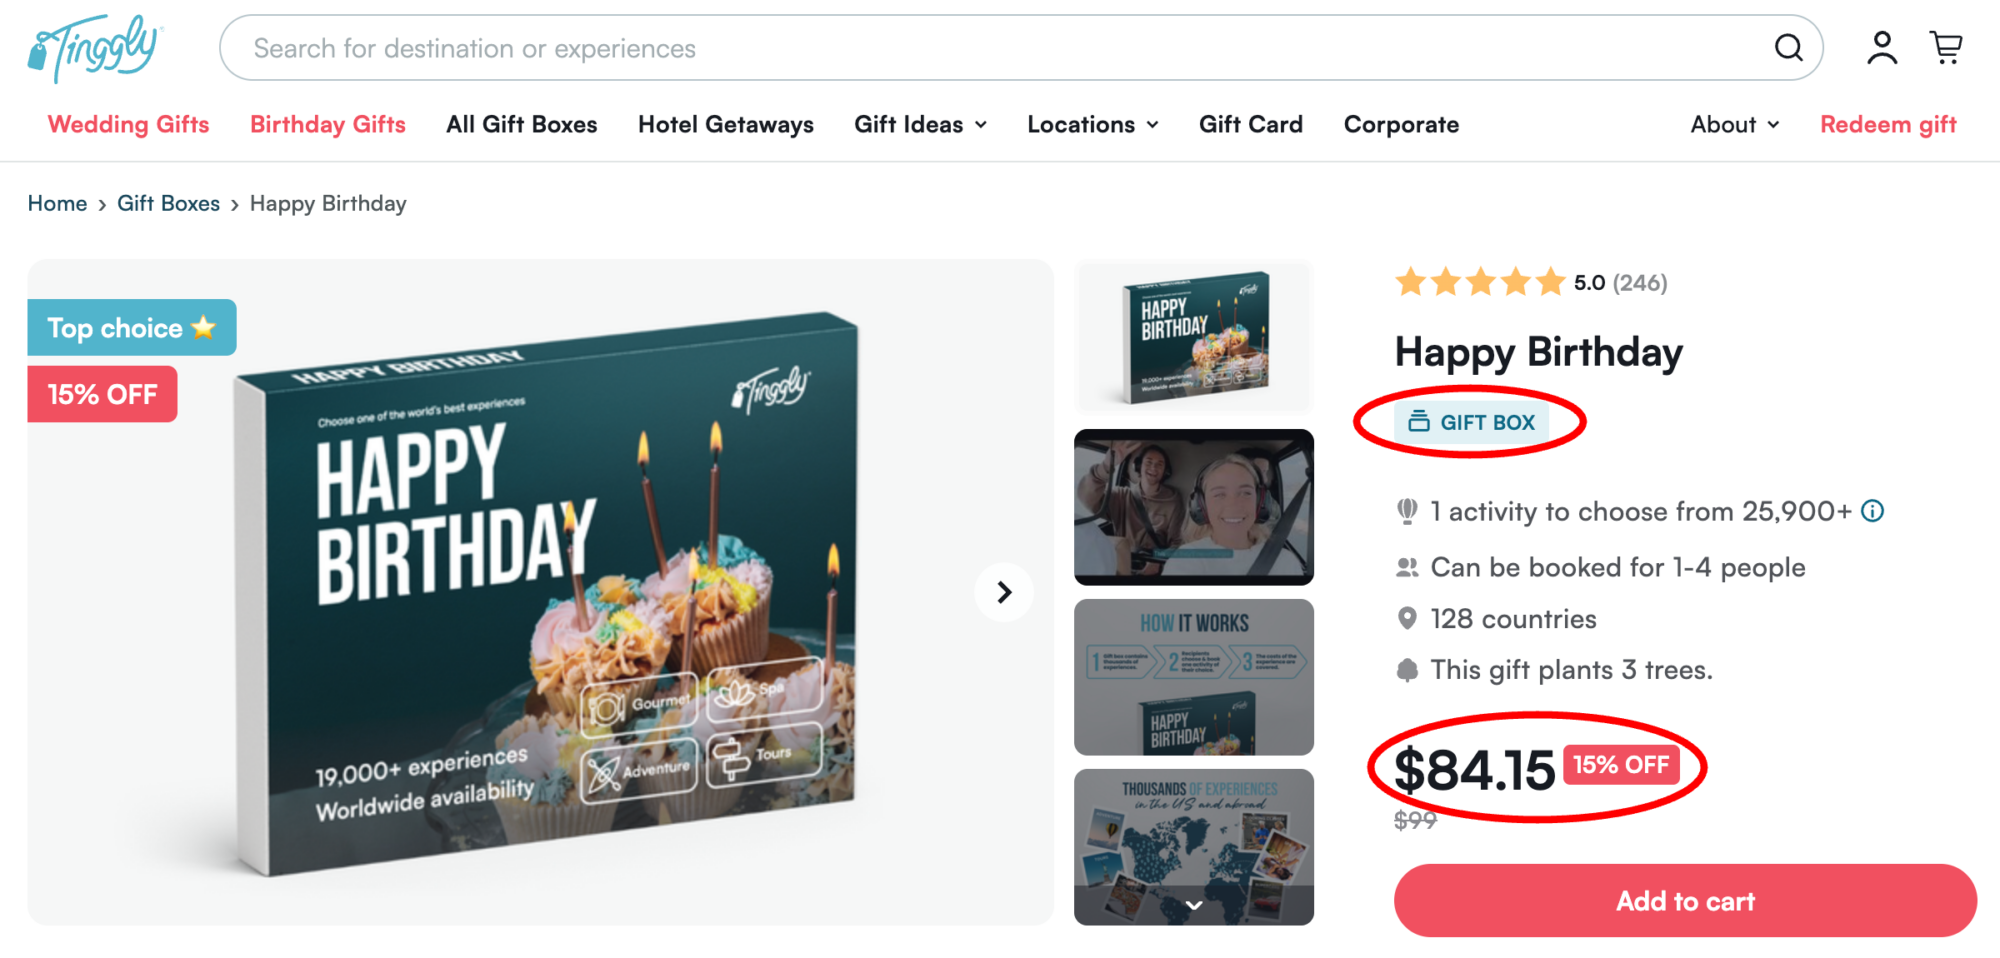Click the Tinggly logo

95,47
